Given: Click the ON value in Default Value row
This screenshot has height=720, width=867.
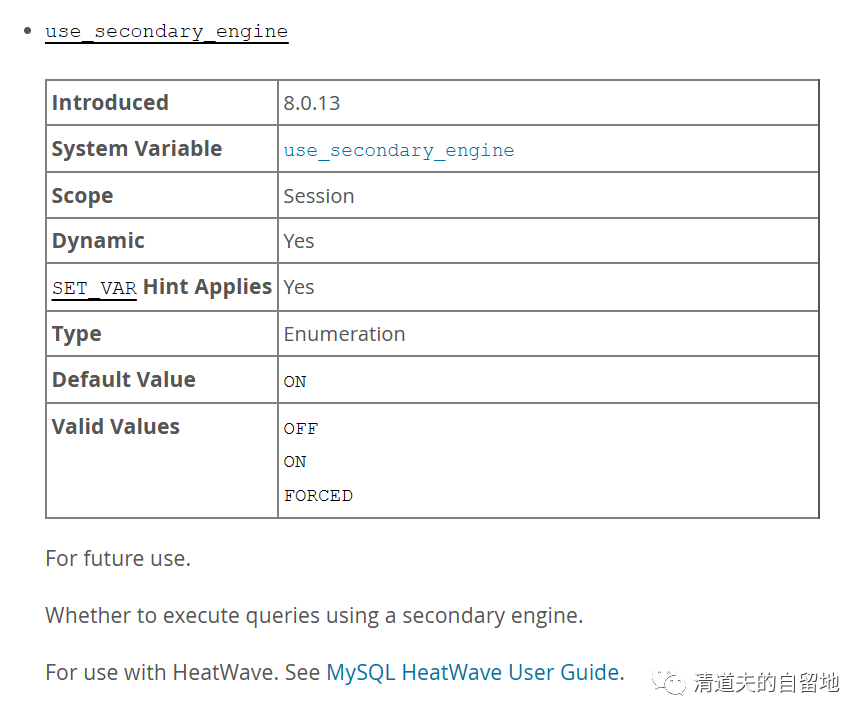Looking at the screenshot, I should point(295,381).
